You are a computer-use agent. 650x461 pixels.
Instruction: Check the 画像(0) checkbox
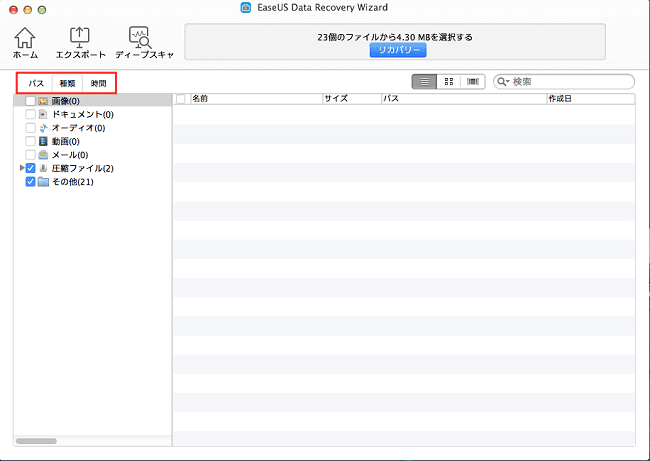tap(30, 101)
